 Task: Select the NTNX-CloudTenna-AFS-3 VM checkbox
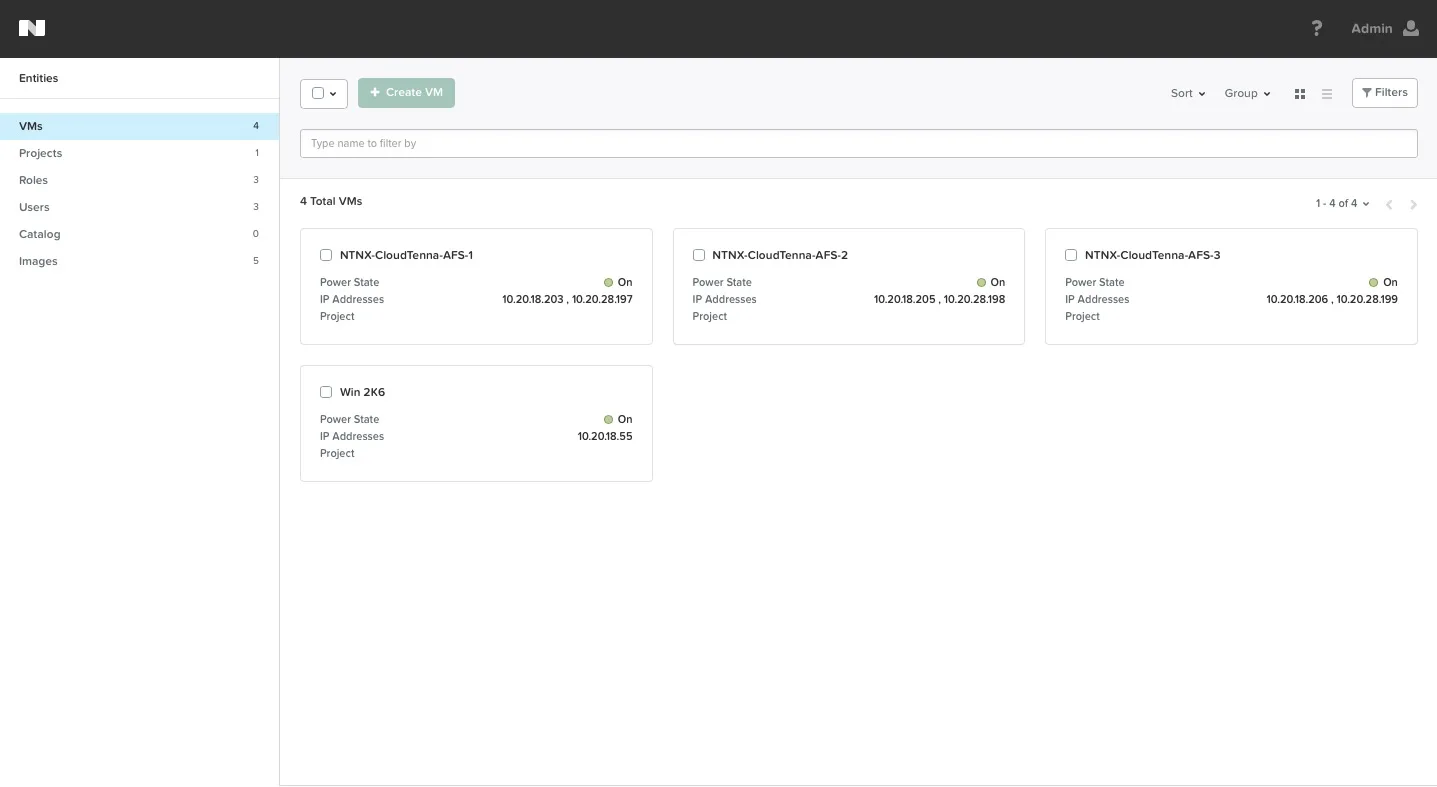point(1071,255)
